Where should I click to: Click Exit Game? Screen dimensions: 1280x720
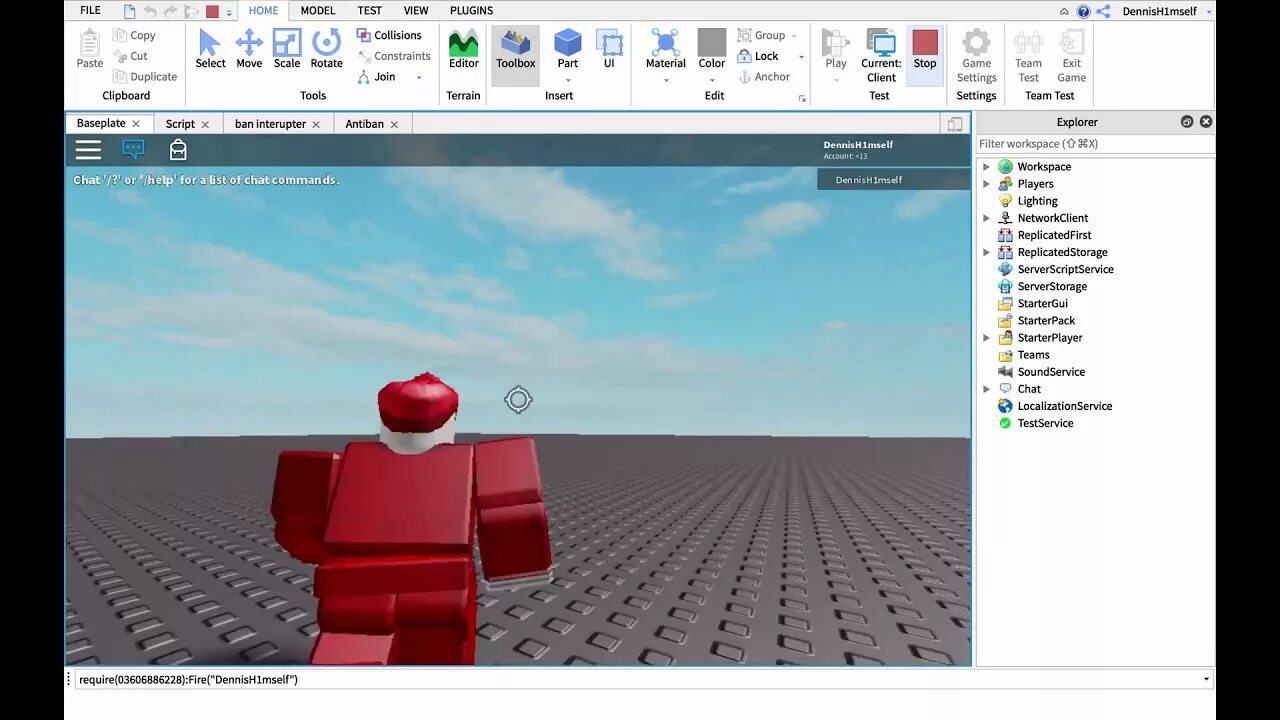coord(1071,55)
